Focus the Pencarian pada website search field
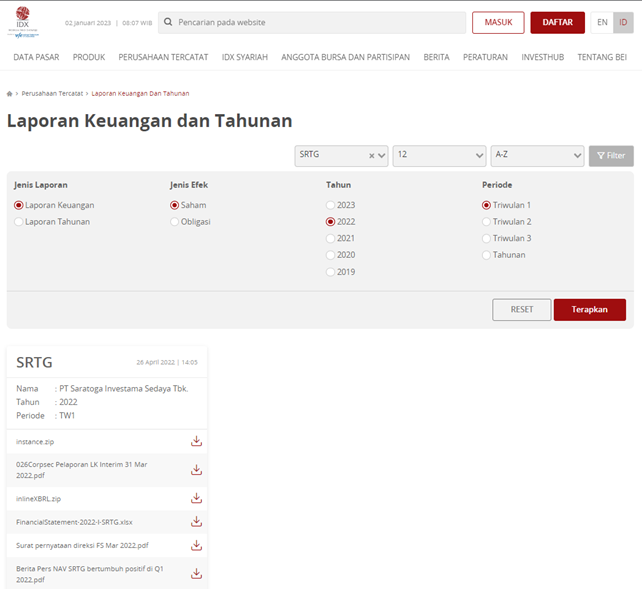 point(312,23)
